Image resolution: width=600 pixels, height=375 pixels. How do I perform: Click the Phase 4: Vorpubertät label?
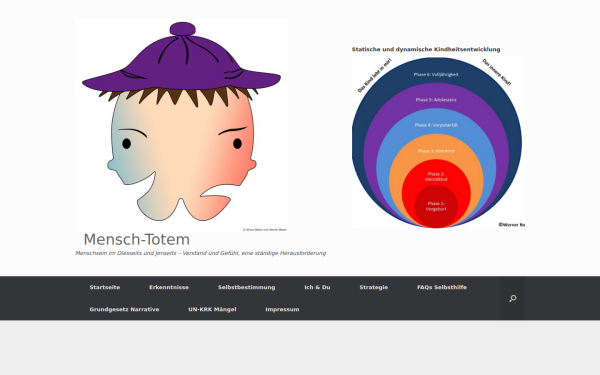[436, 125]
